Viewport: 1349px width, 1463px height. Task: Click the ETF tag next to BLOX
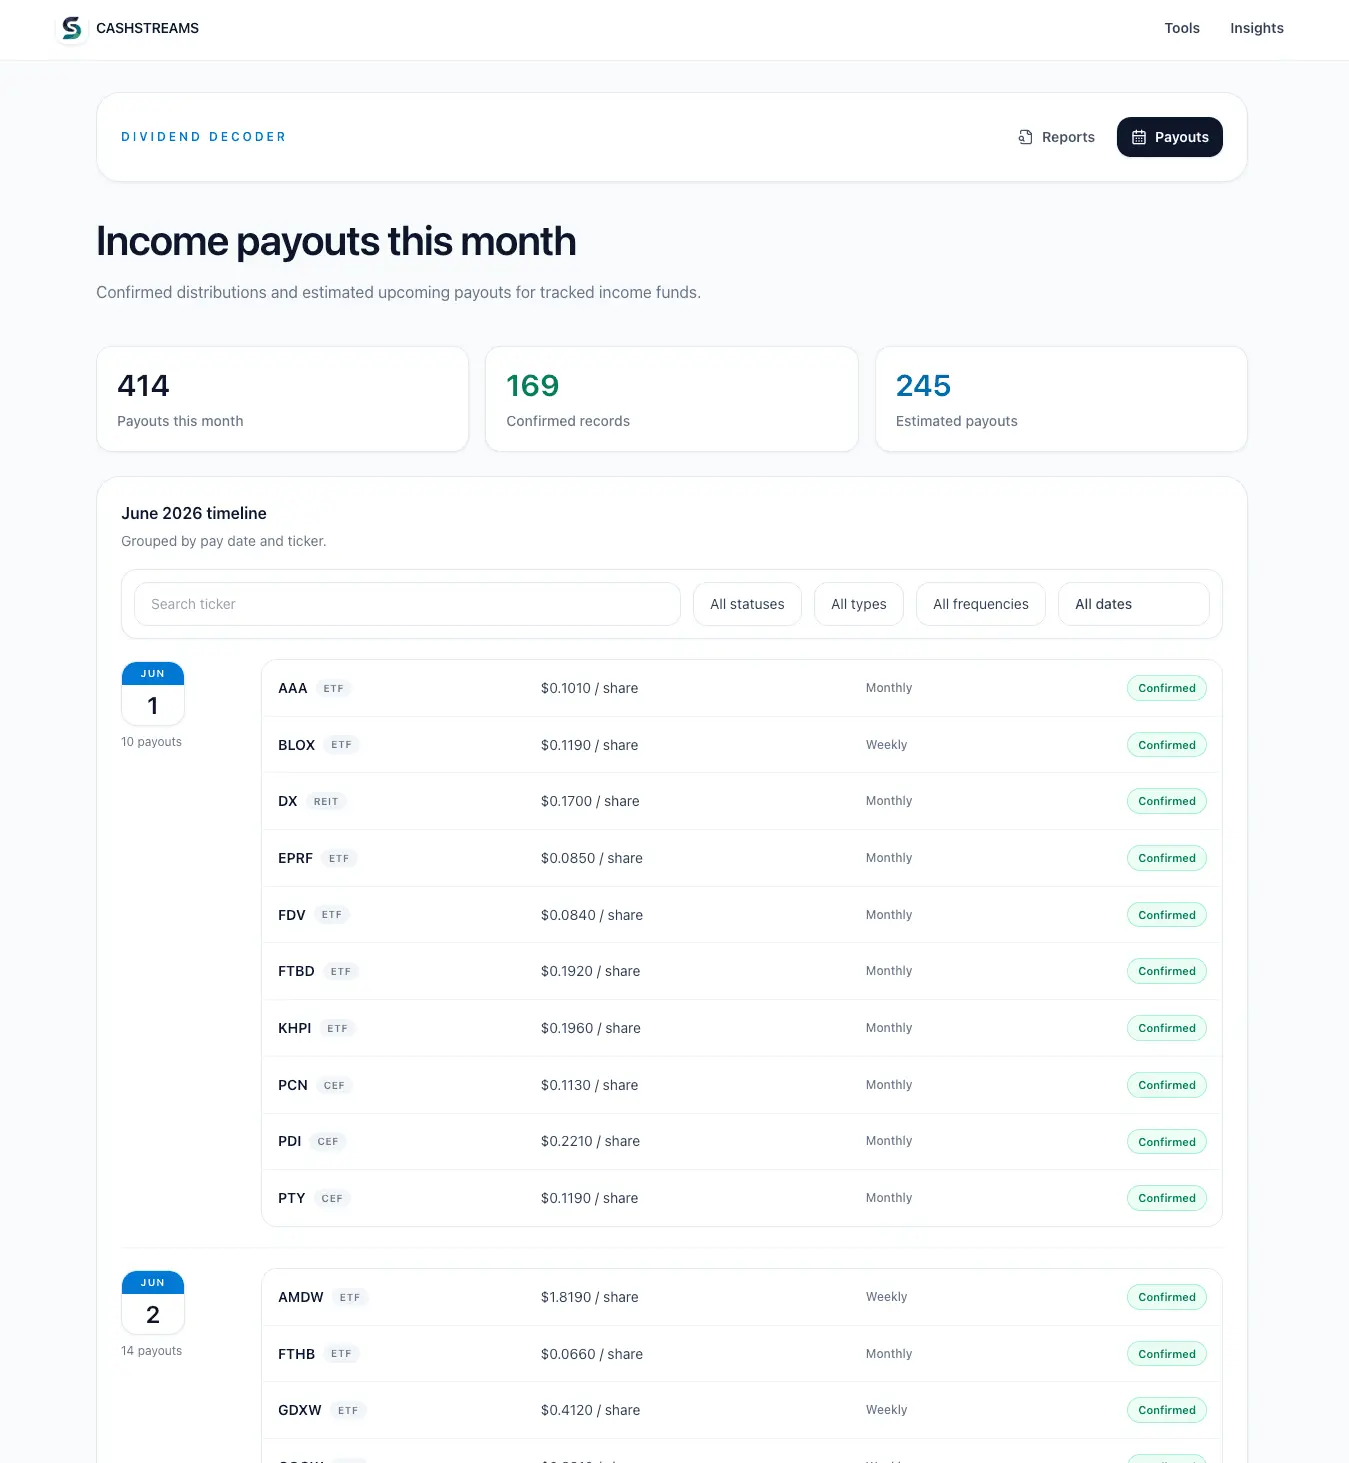tap(341, 745)
